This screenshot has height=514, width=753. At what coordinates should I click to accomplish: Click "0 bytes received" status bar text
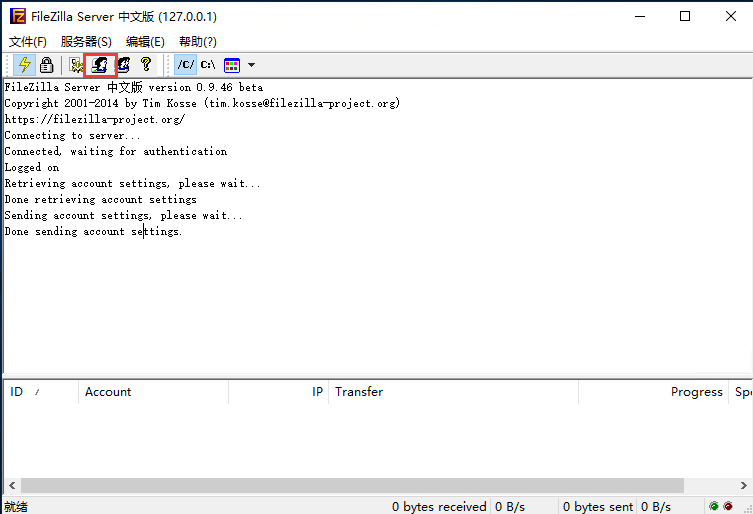click(x=439, y=507)
